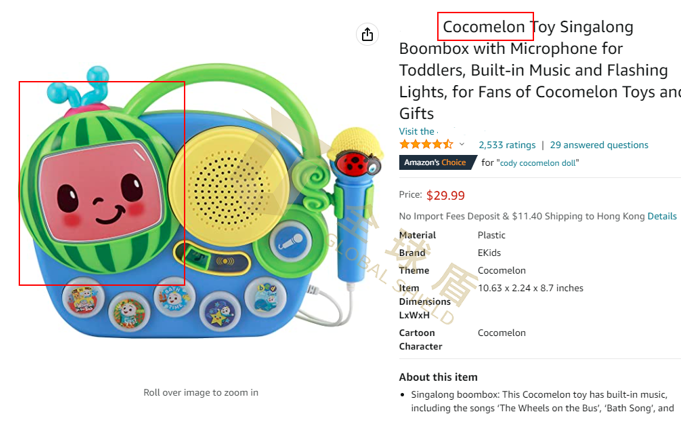Image resolution: width=696 pixels, height=433 pixels.
Task: Click the $29.99 price
Action: tap(445, 195)
